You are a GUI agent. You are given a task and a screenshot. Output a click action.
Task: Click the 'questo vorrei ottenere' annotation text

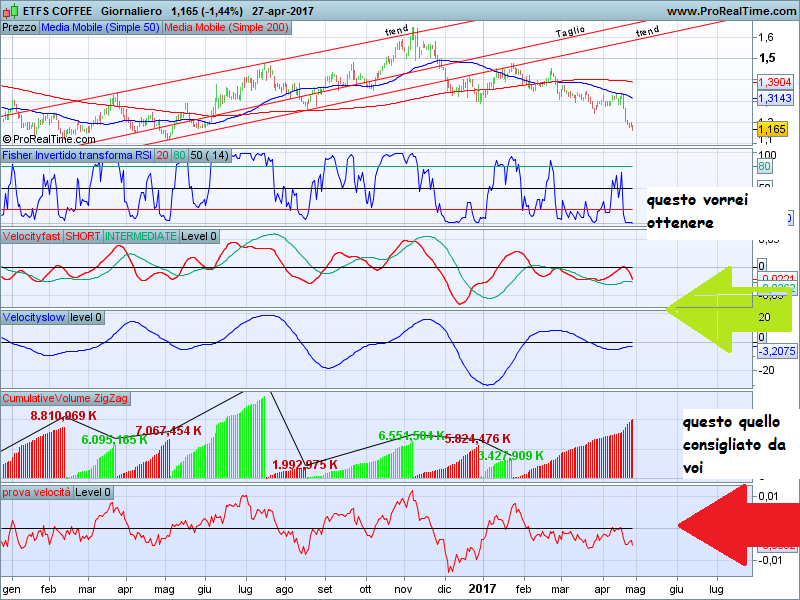tap(697, 211)
